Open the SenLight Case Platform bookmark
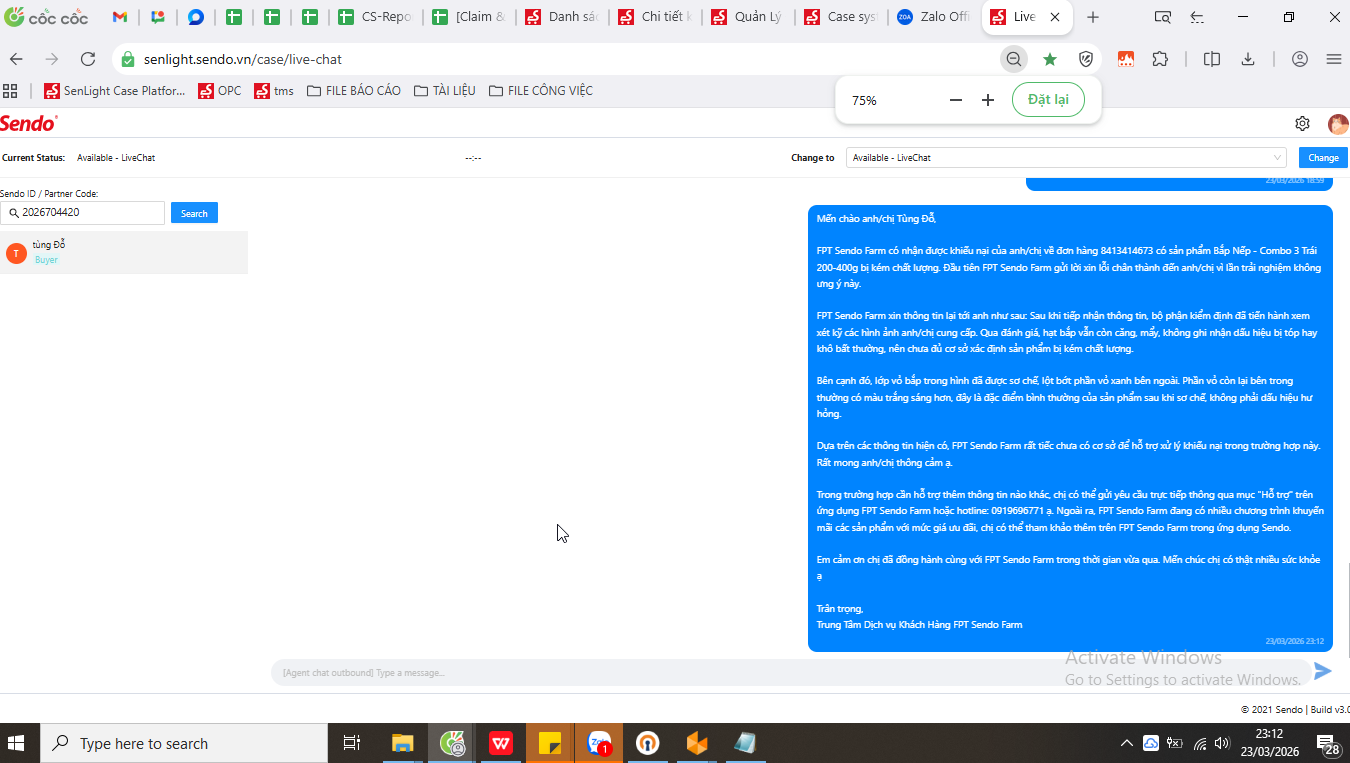 tap(115, 91)
